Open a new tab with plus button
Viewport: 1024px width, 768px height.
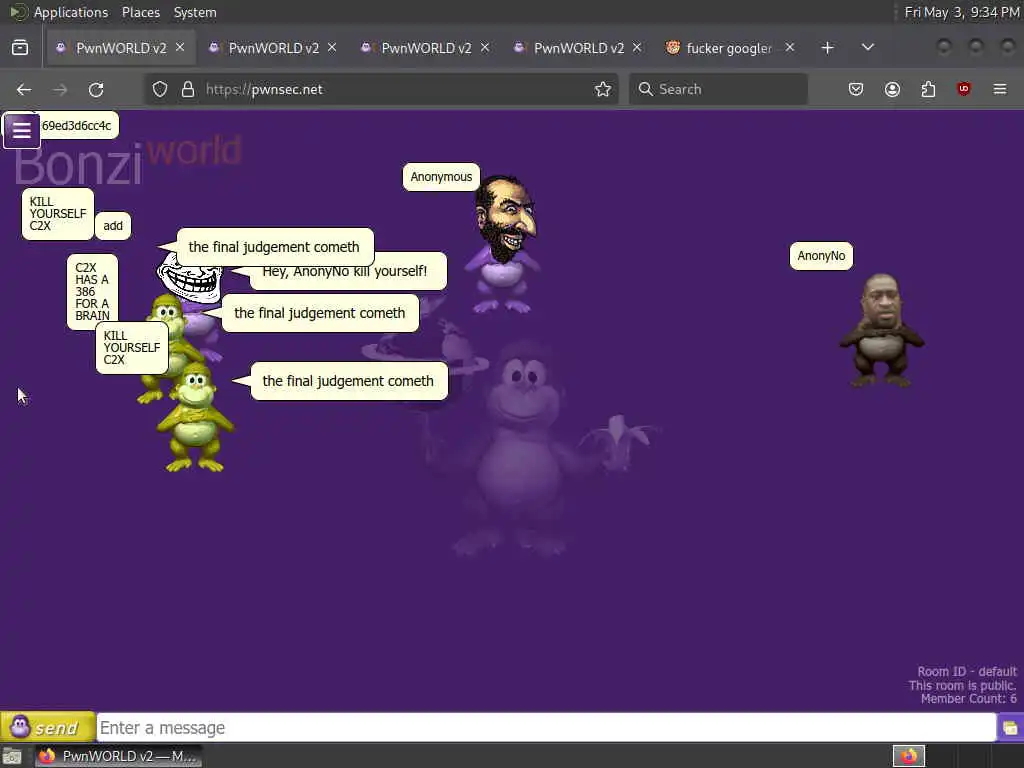coord(827,48)
